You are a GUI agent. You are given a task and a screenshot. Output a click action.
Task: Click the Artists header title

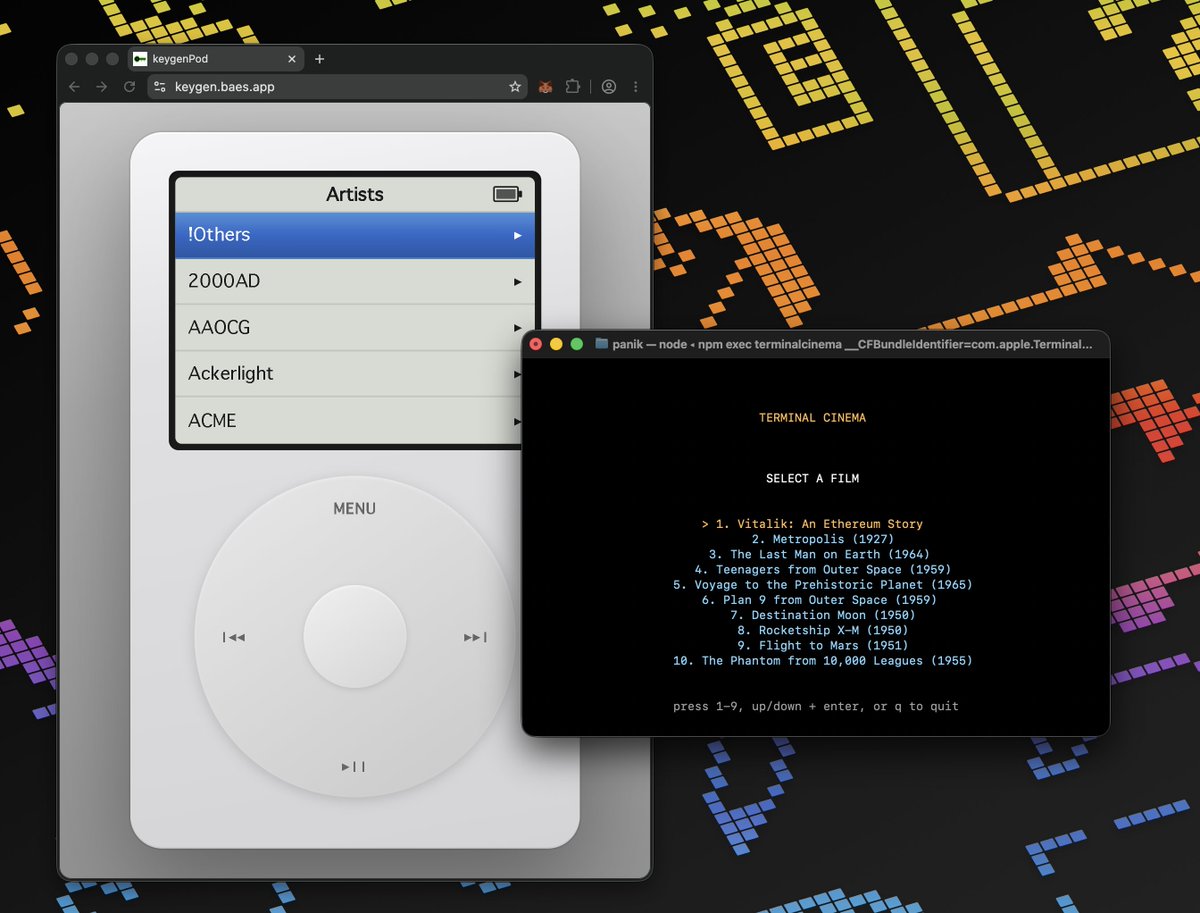pos(355,194)
